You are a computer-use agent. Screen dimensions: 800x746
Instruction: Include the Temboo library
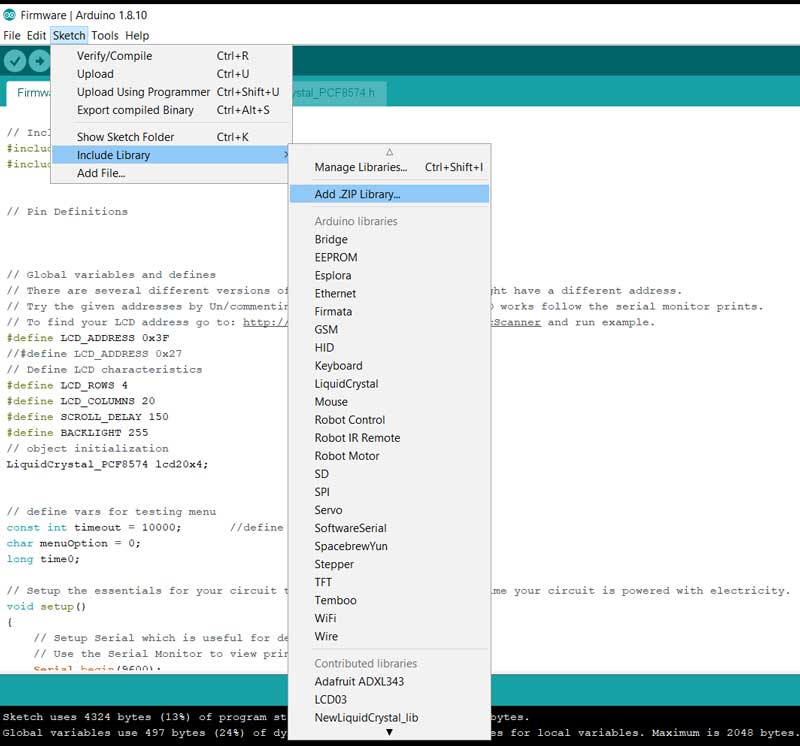(389, 600)
